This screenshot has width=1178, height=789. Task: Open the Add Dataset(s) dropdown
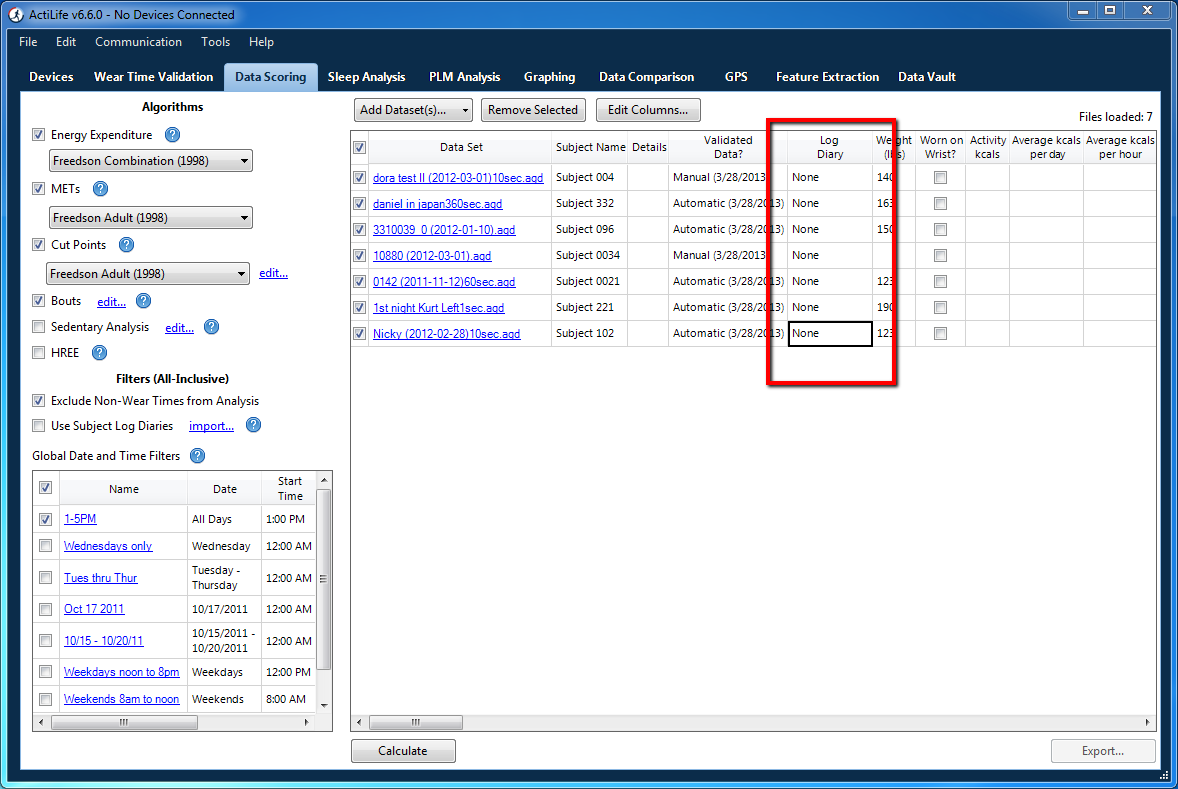465,110
